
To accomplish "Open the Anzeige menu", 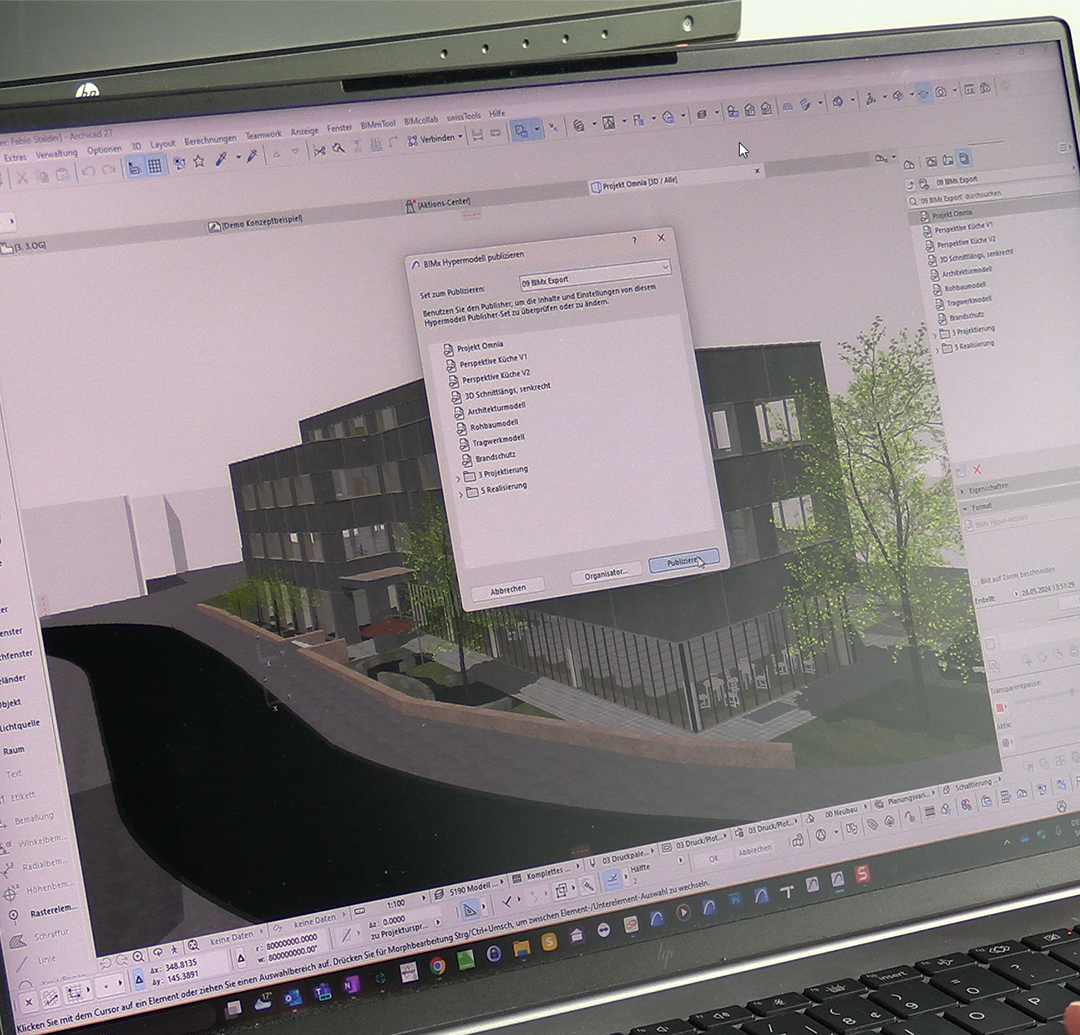I will coord(304,131).
